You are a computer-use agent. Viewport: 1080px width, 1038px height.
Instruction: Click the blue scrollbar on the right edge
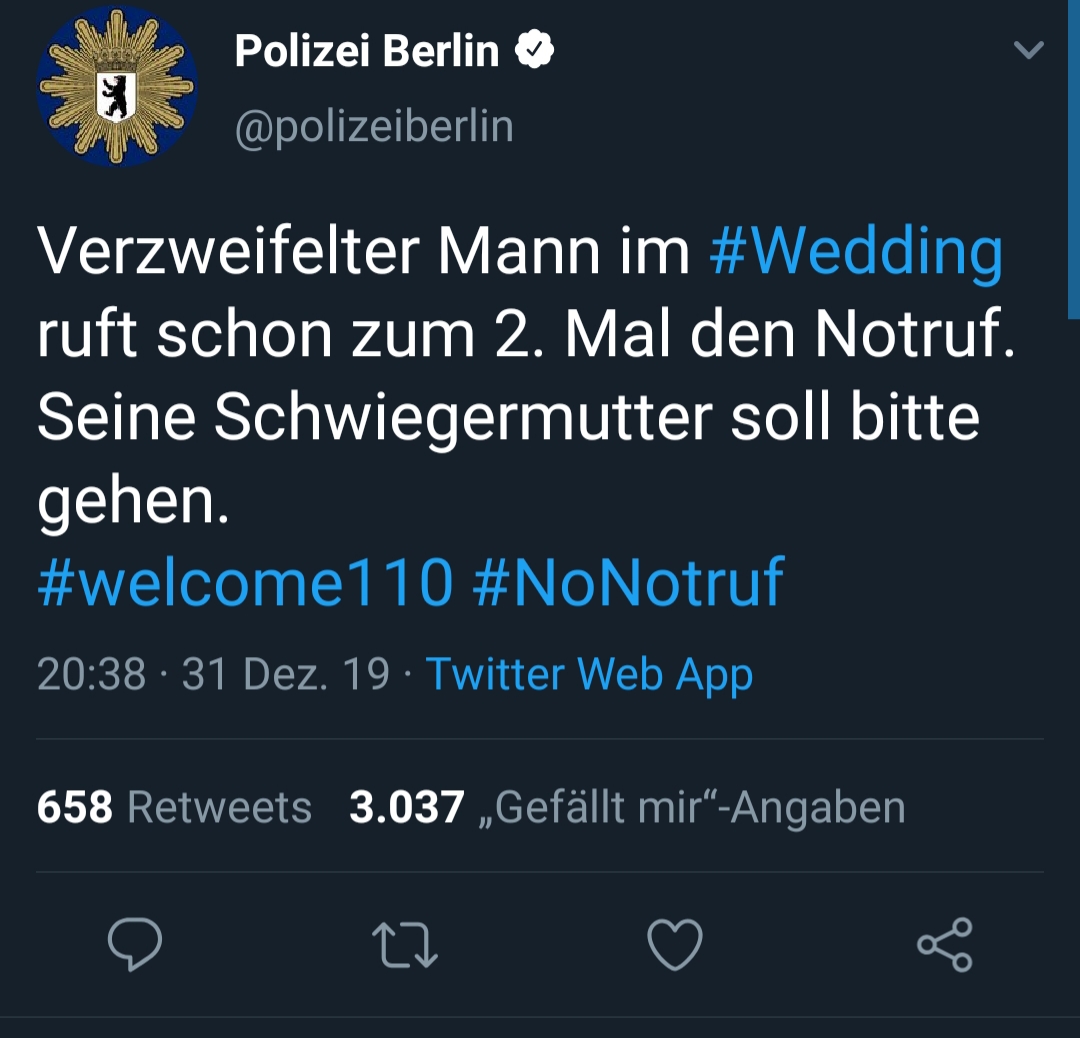tap(1073, 160)
